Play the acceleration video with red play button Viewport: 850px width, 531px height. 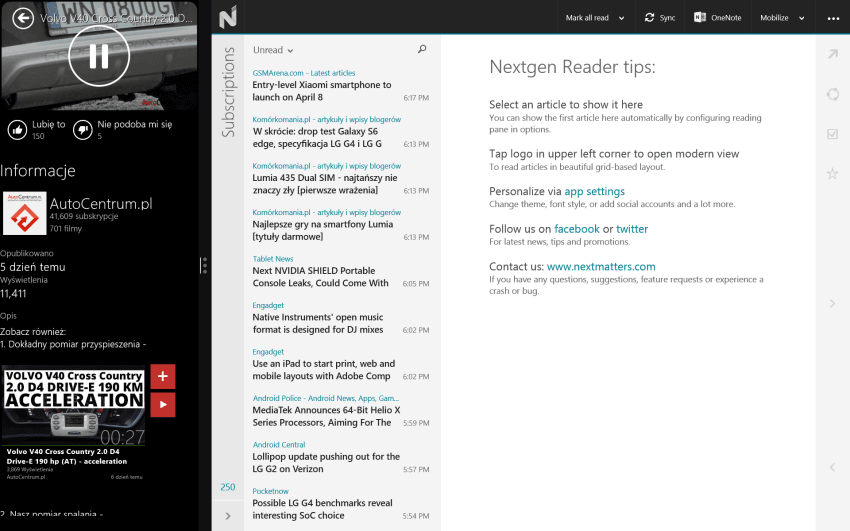163,405
